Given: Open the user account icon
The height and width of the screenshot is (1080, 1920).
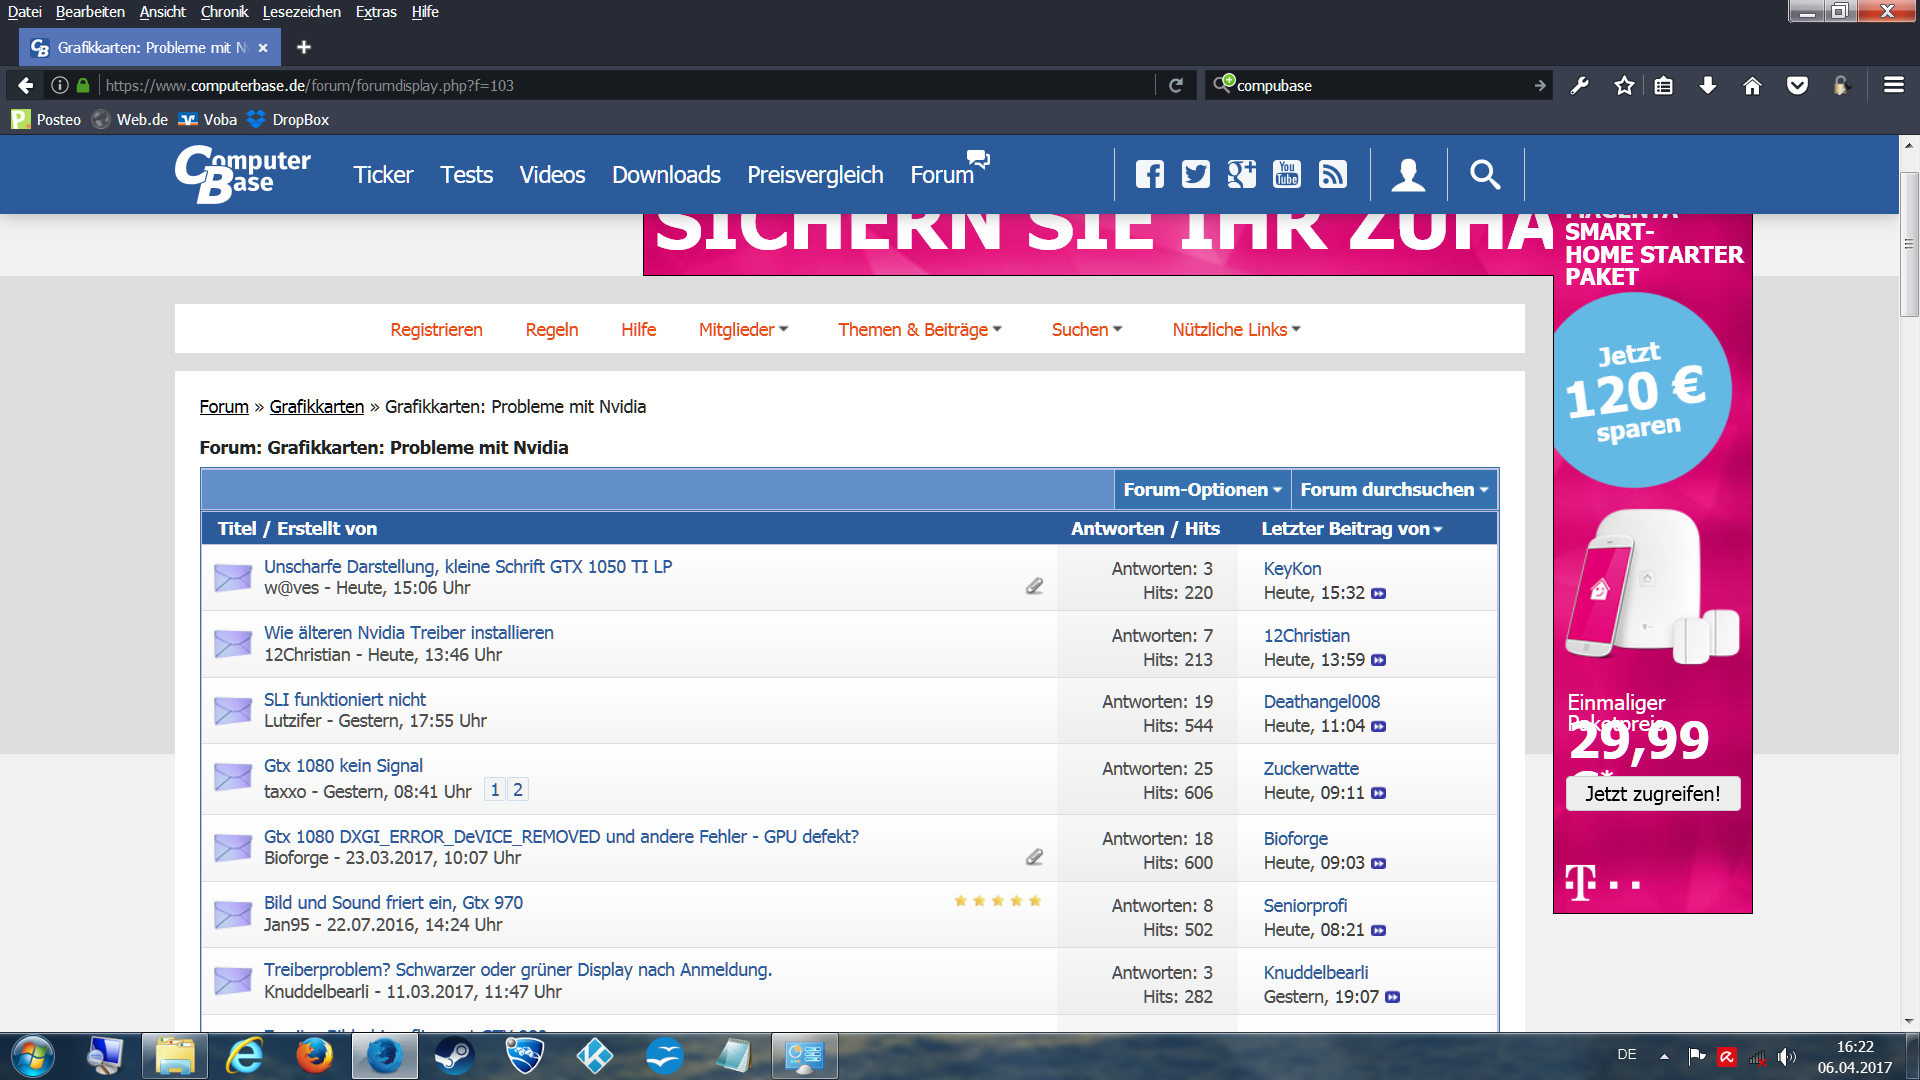Looking at the screenshot, I should [1408, 175].
